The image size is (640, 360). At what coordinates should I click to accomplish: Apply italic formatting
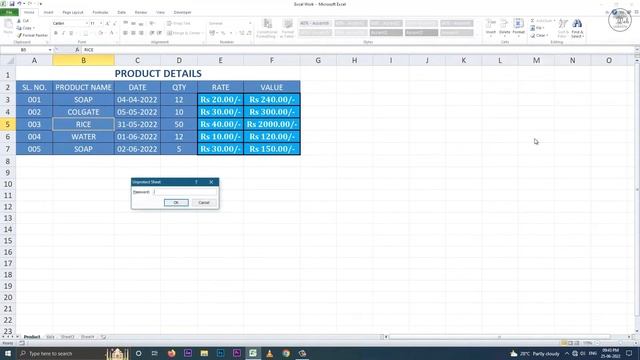(x=63, y=33)
